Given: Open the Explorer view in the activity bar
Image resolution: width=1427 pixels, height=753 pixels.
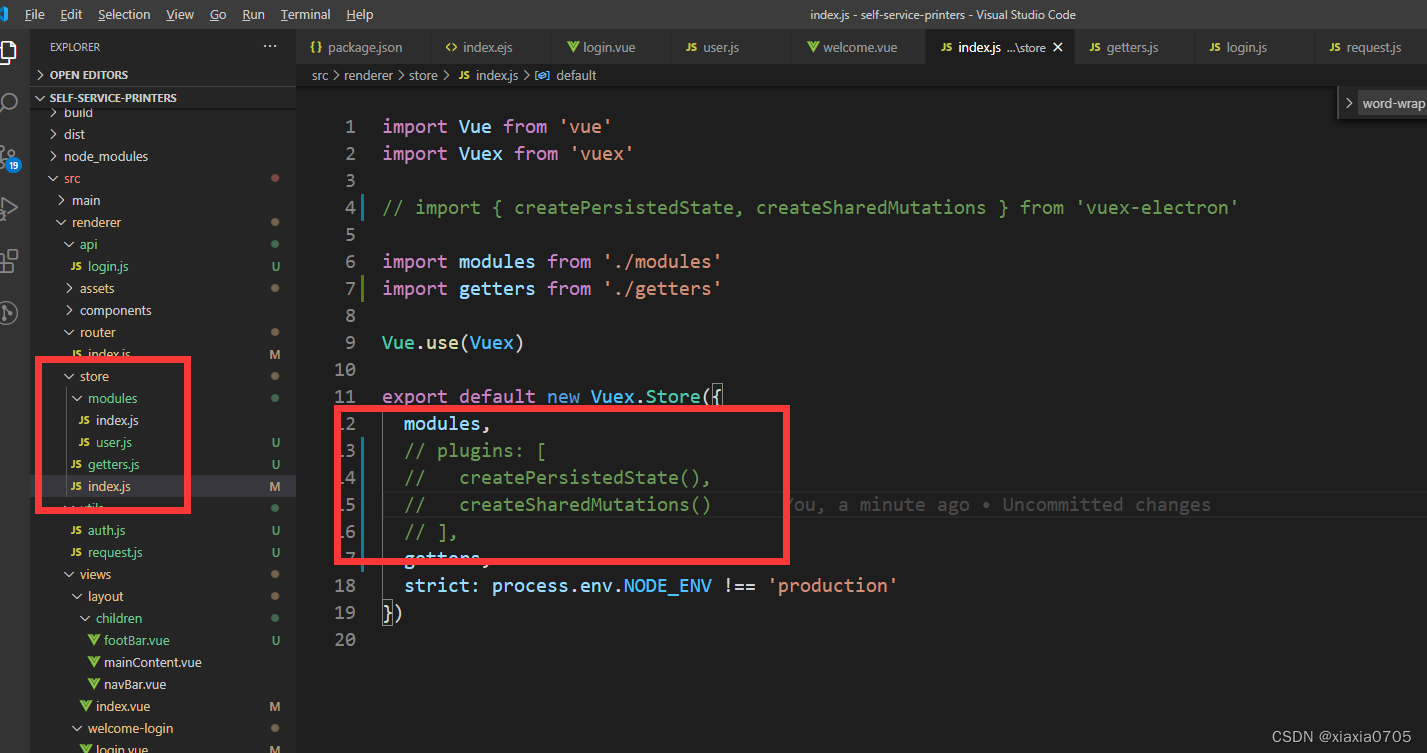Looking at the screenshot, I should [13, 50].
